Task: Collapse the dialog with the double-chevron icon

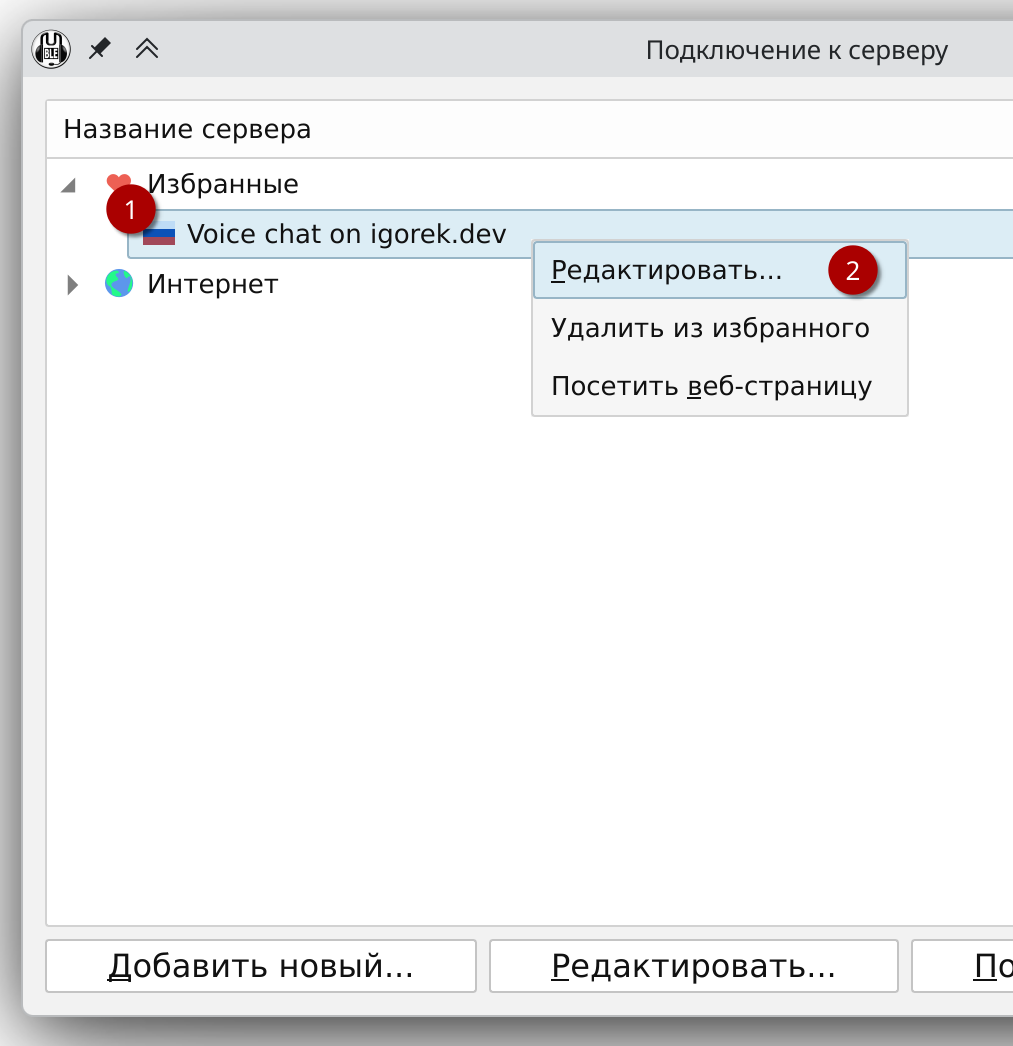Action: pos(146,48)
